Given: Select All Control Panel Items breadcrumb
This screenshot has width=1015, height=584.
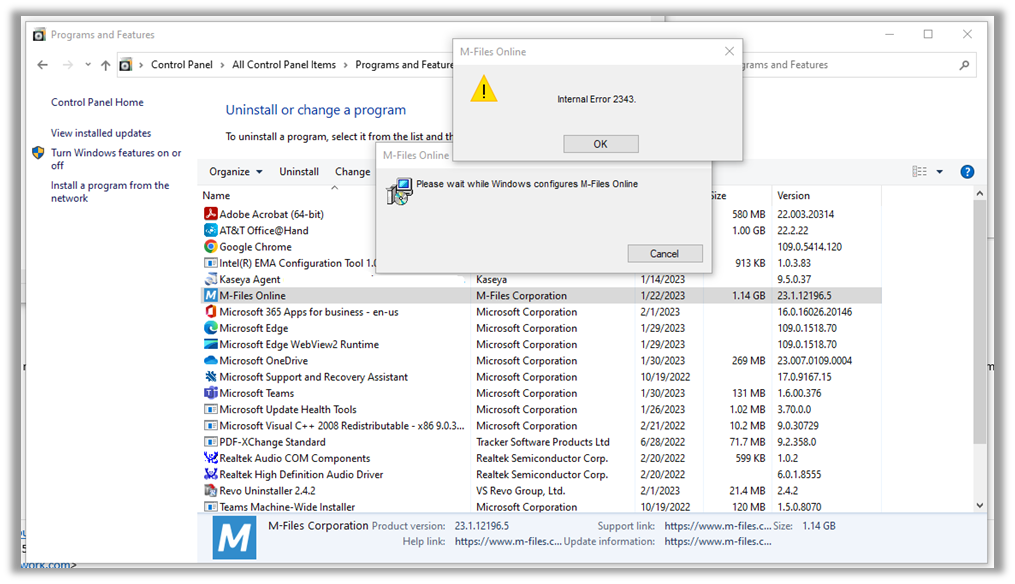Looking at the screenshot, I should [x=284, y=65].
